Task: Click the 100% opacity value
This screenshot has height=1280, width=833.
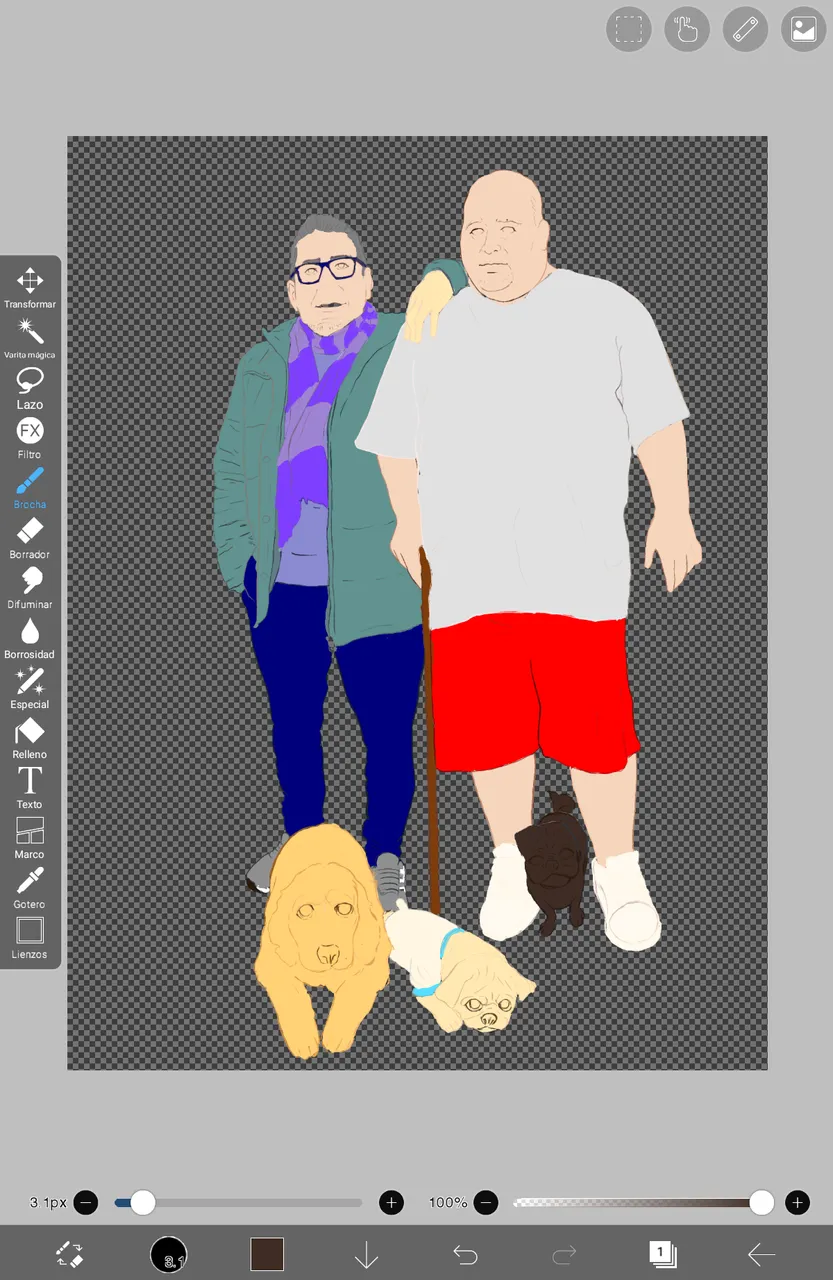Action: (x=448, y=1202)
